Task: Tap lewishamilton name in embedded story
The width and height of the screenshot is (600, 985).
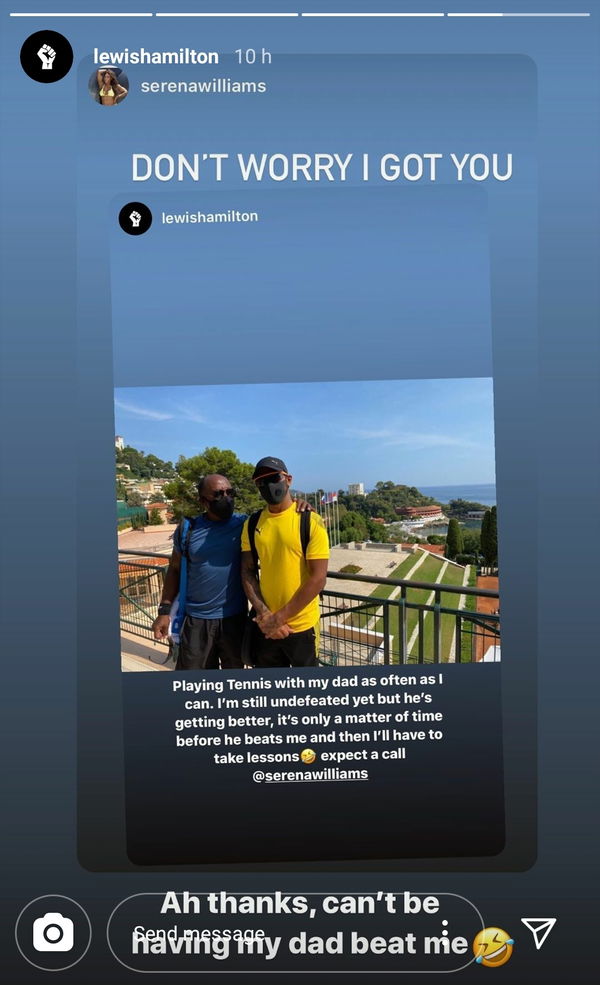Action: click(210, 217)
